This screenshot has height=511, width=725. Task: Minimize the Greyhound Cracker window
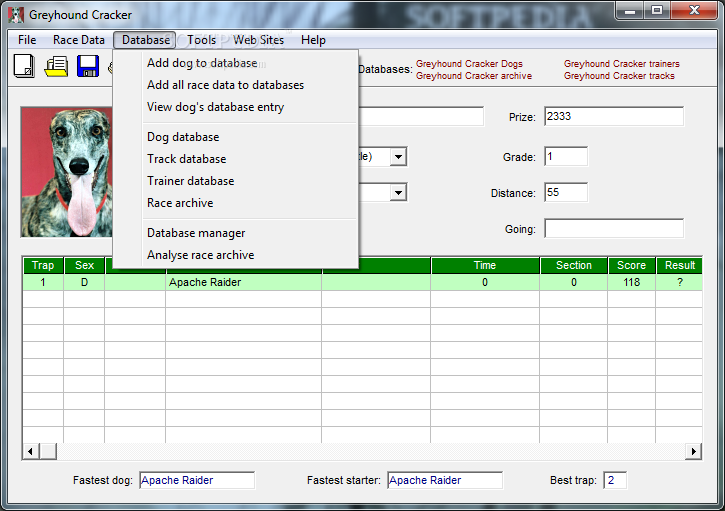pyautogui.click(x=630, y=11)
